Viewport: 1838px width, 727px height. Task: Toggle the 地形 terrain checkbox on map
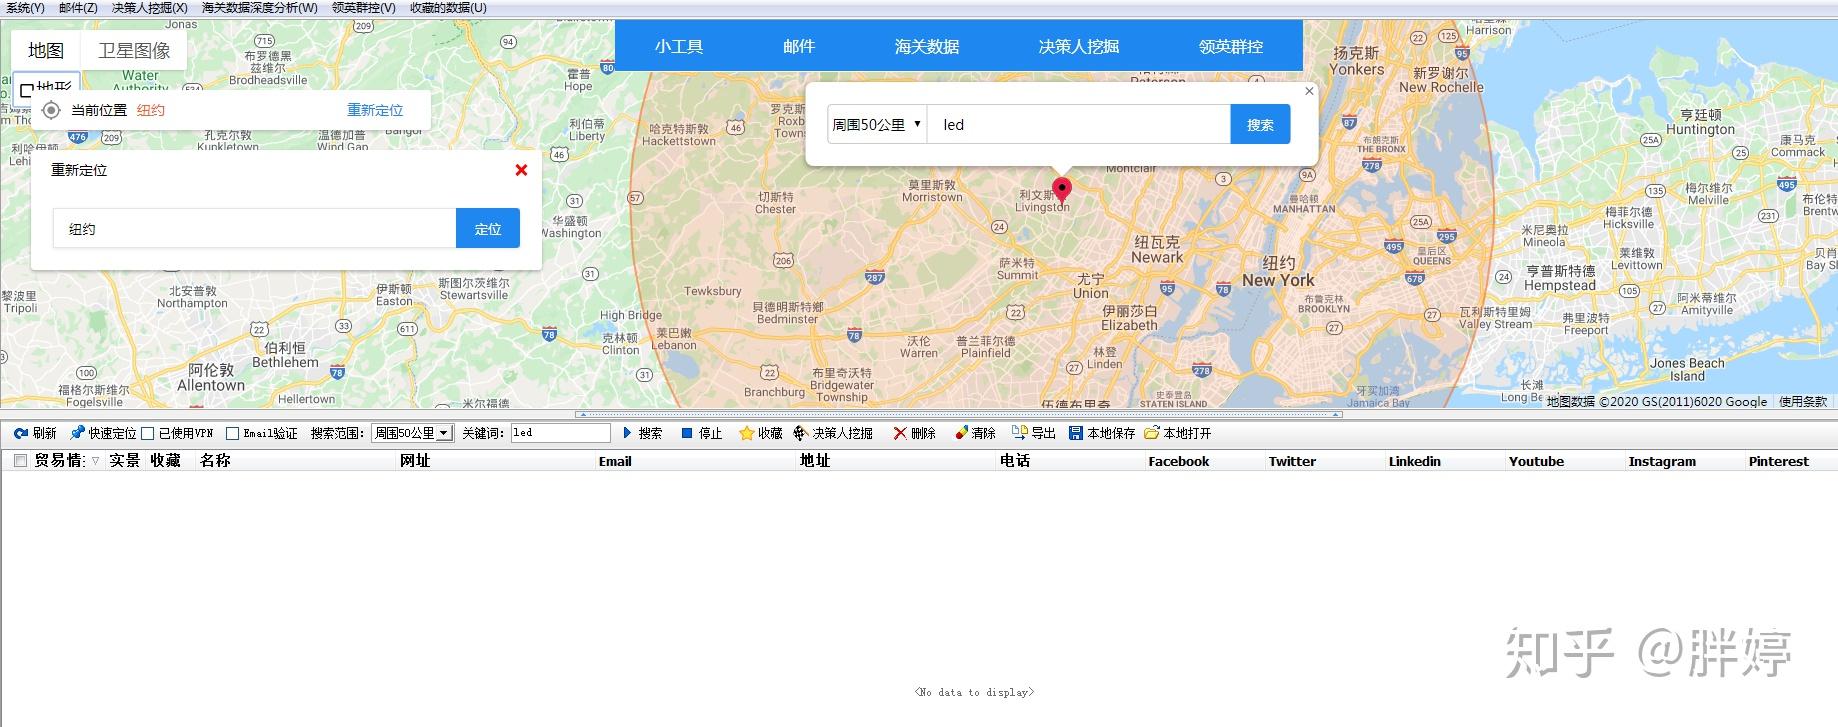coord(27,90)
